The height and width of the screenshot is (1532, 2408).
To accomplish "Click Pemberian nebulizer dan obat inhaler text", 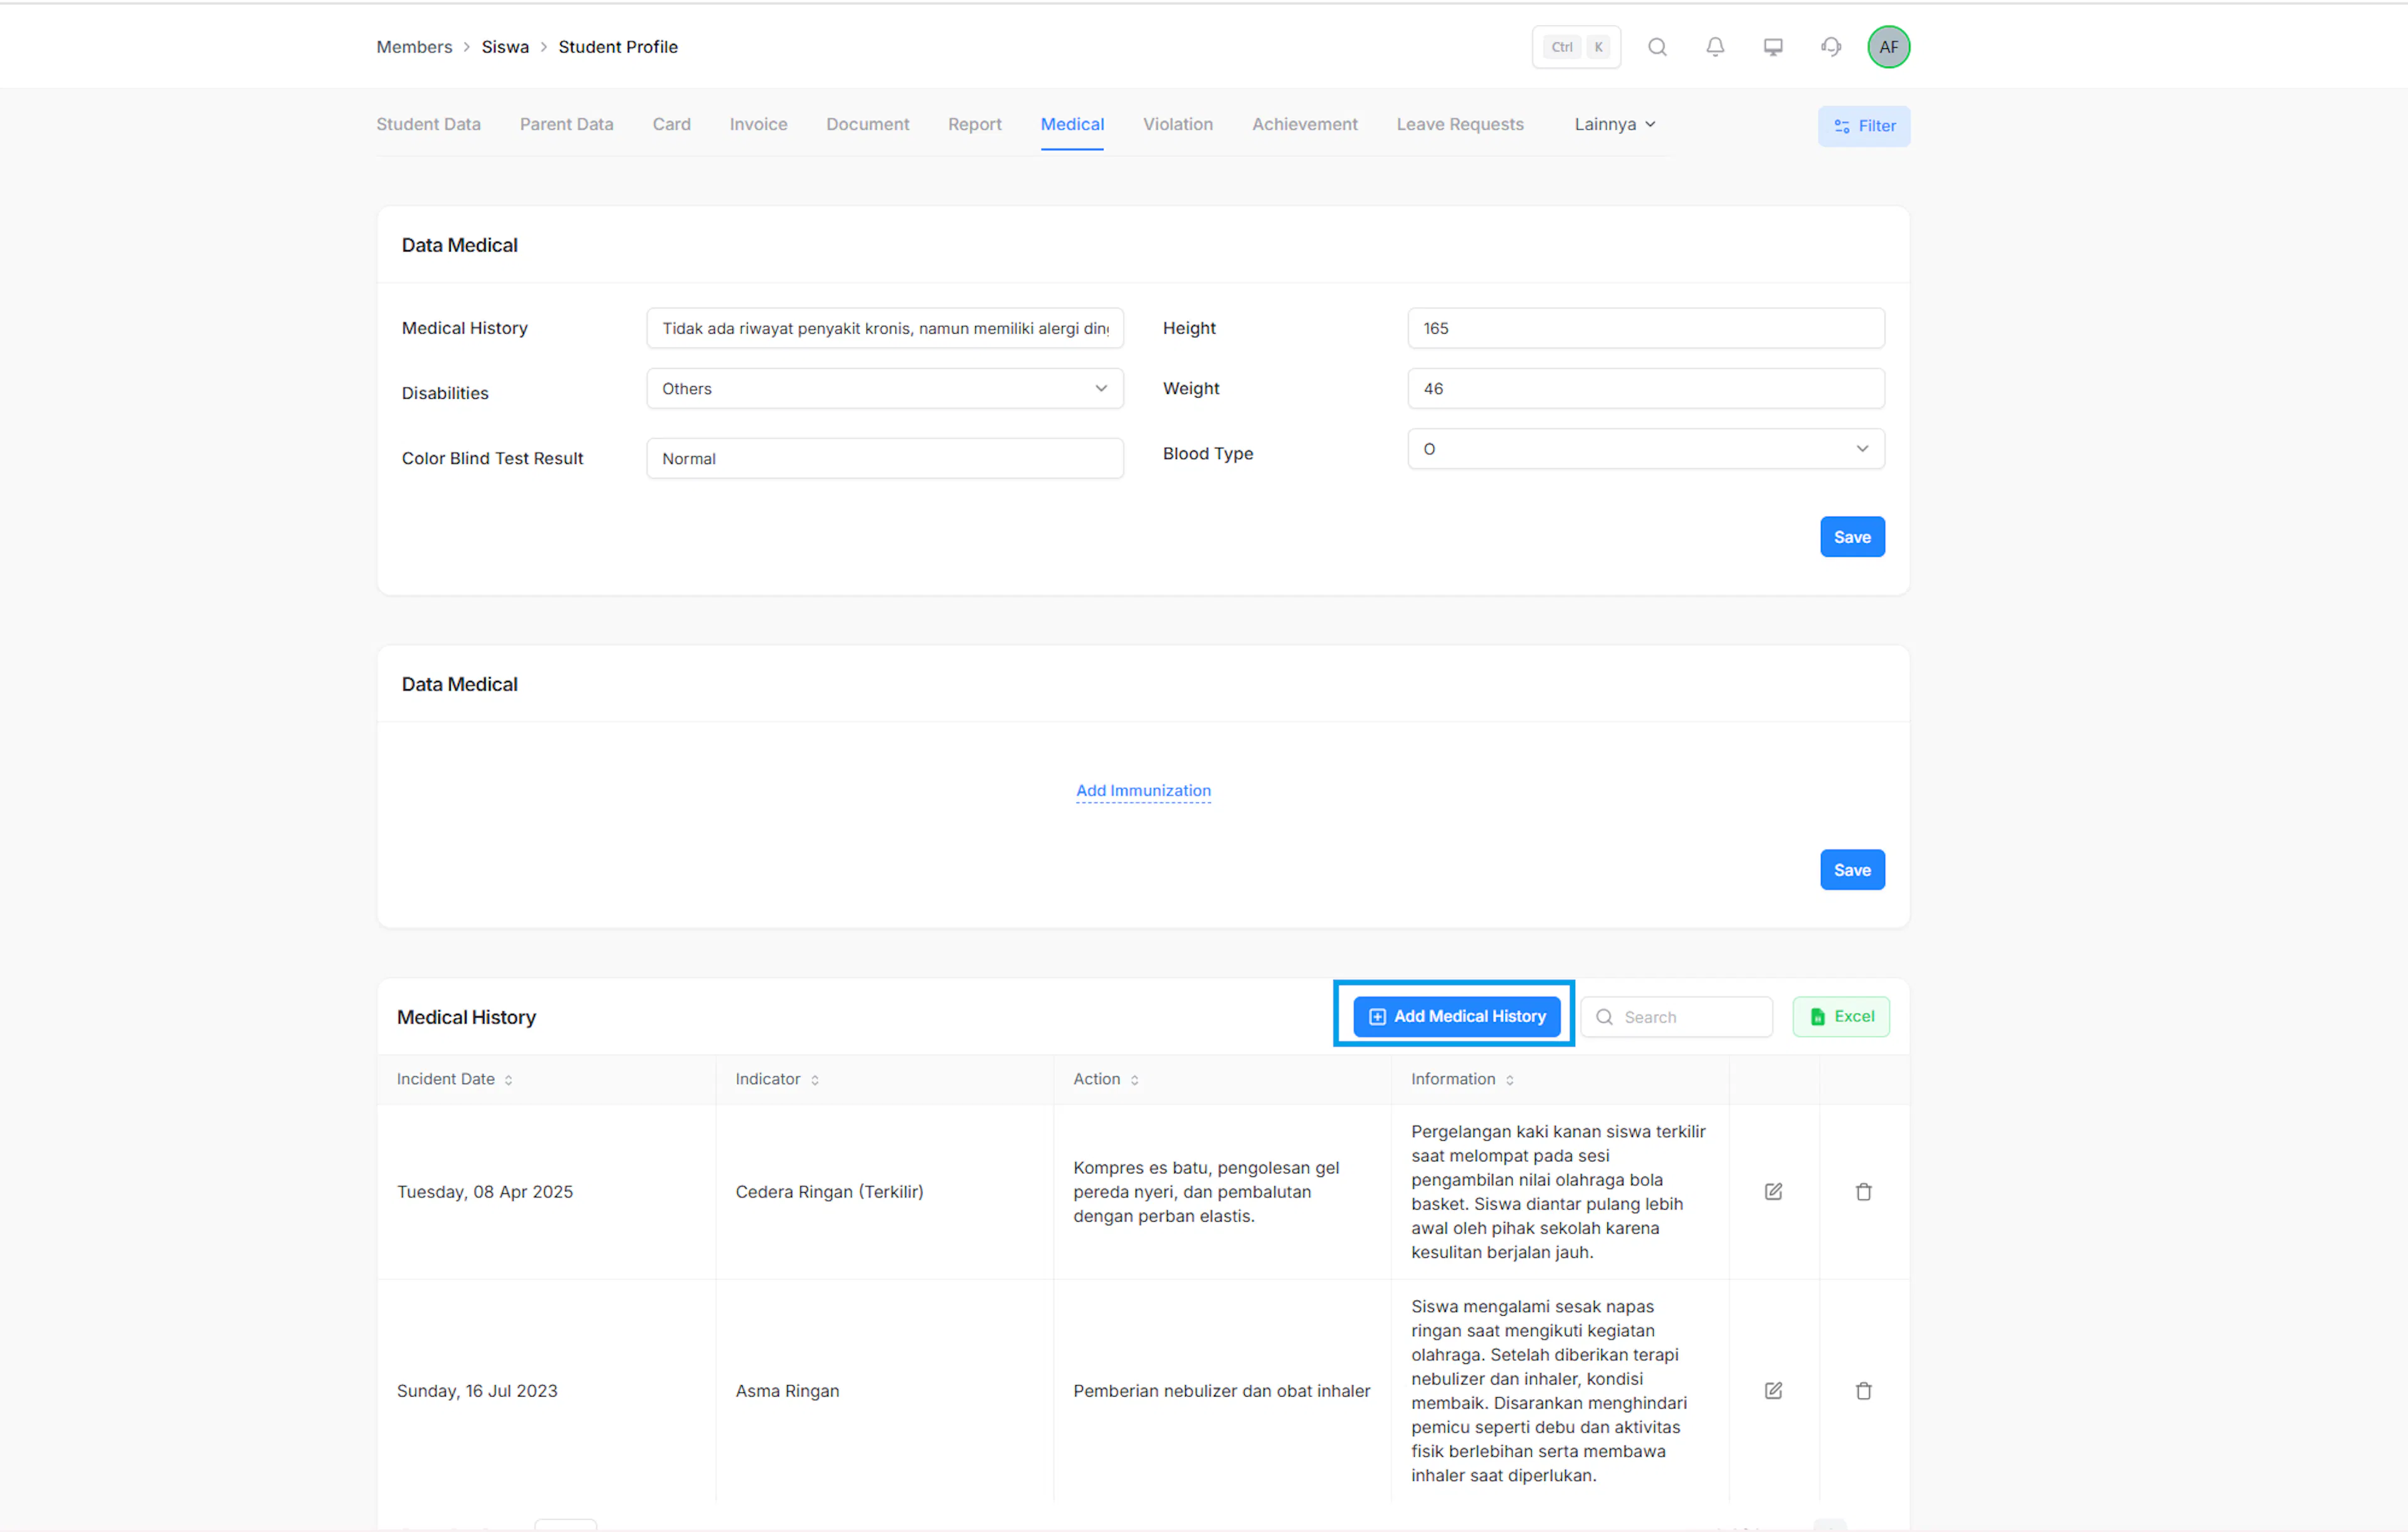I will pos(1221,1390).
